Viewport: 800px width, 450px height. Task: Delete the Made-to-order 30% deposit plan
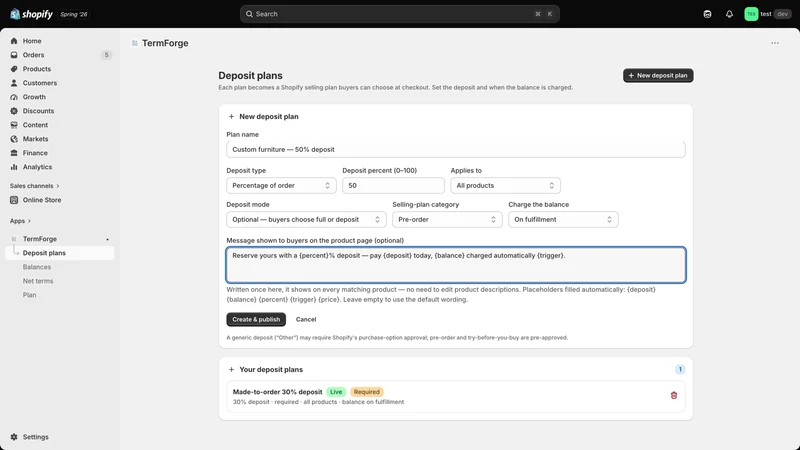(x=673, y=395)
